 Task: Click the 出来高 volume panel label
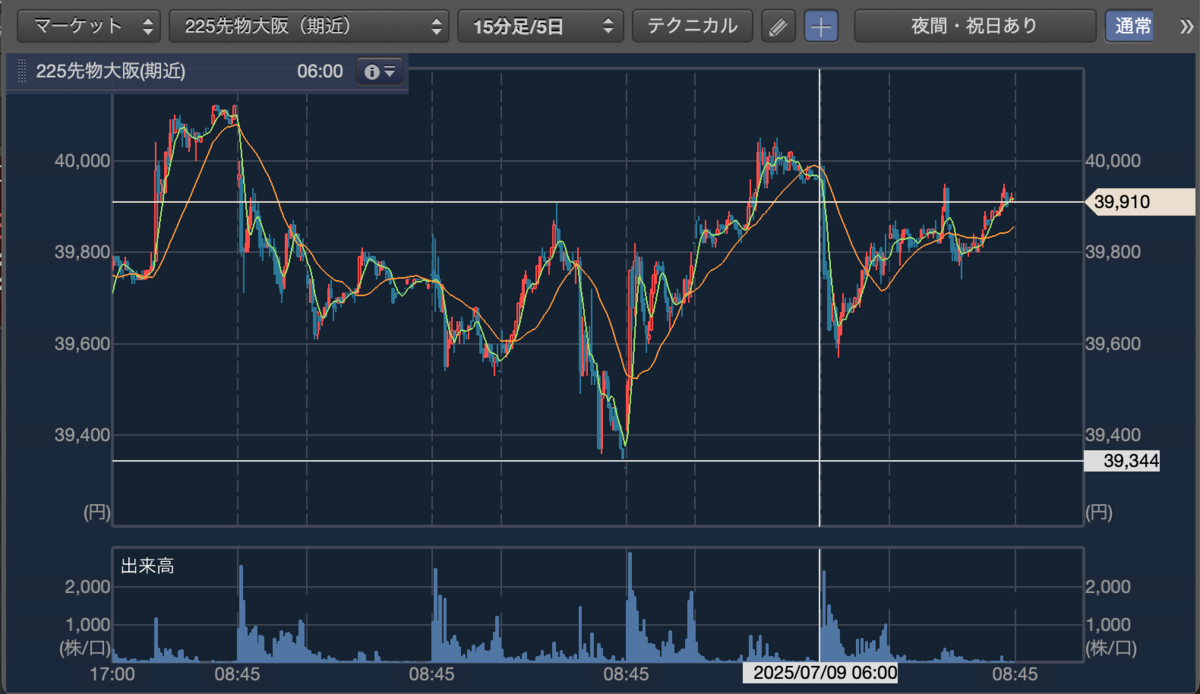[147, 566]
